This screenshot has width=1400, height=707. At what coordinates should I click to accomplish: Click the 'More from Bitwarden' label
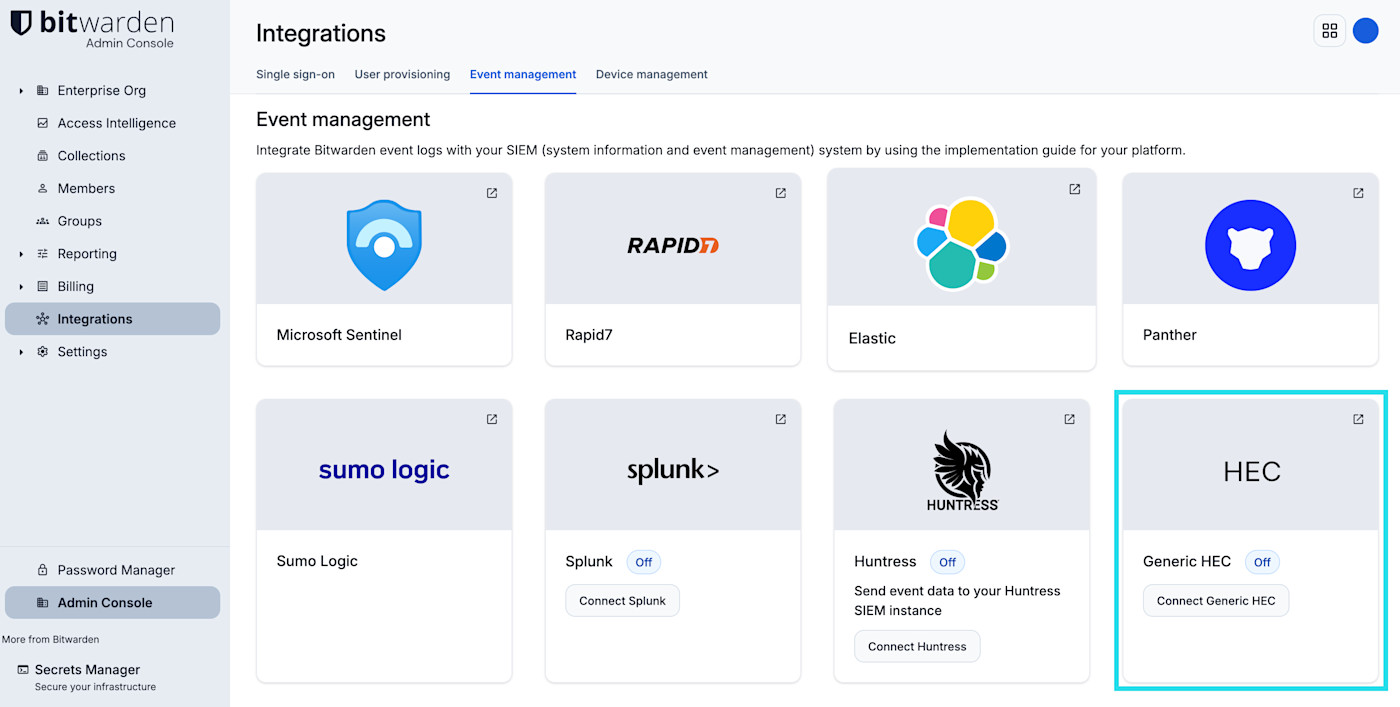51,639
